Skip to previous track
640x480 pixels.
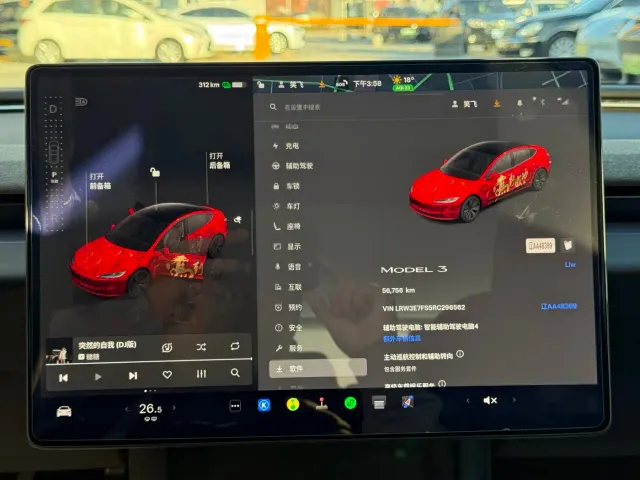[x=63, y=378]
